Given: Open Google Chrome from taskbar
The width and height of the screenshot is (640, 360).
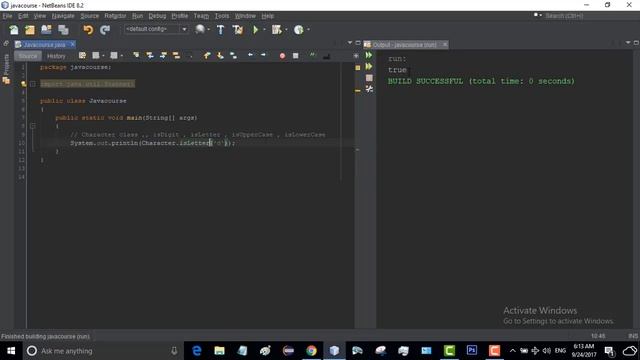Looking at the screenshot, I should pos(311,351).
